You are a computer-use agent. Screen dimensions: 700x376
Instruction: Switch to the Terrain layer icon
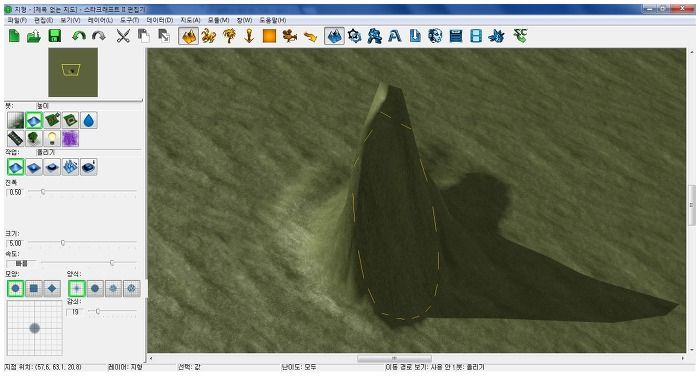(x=189, y=36)
